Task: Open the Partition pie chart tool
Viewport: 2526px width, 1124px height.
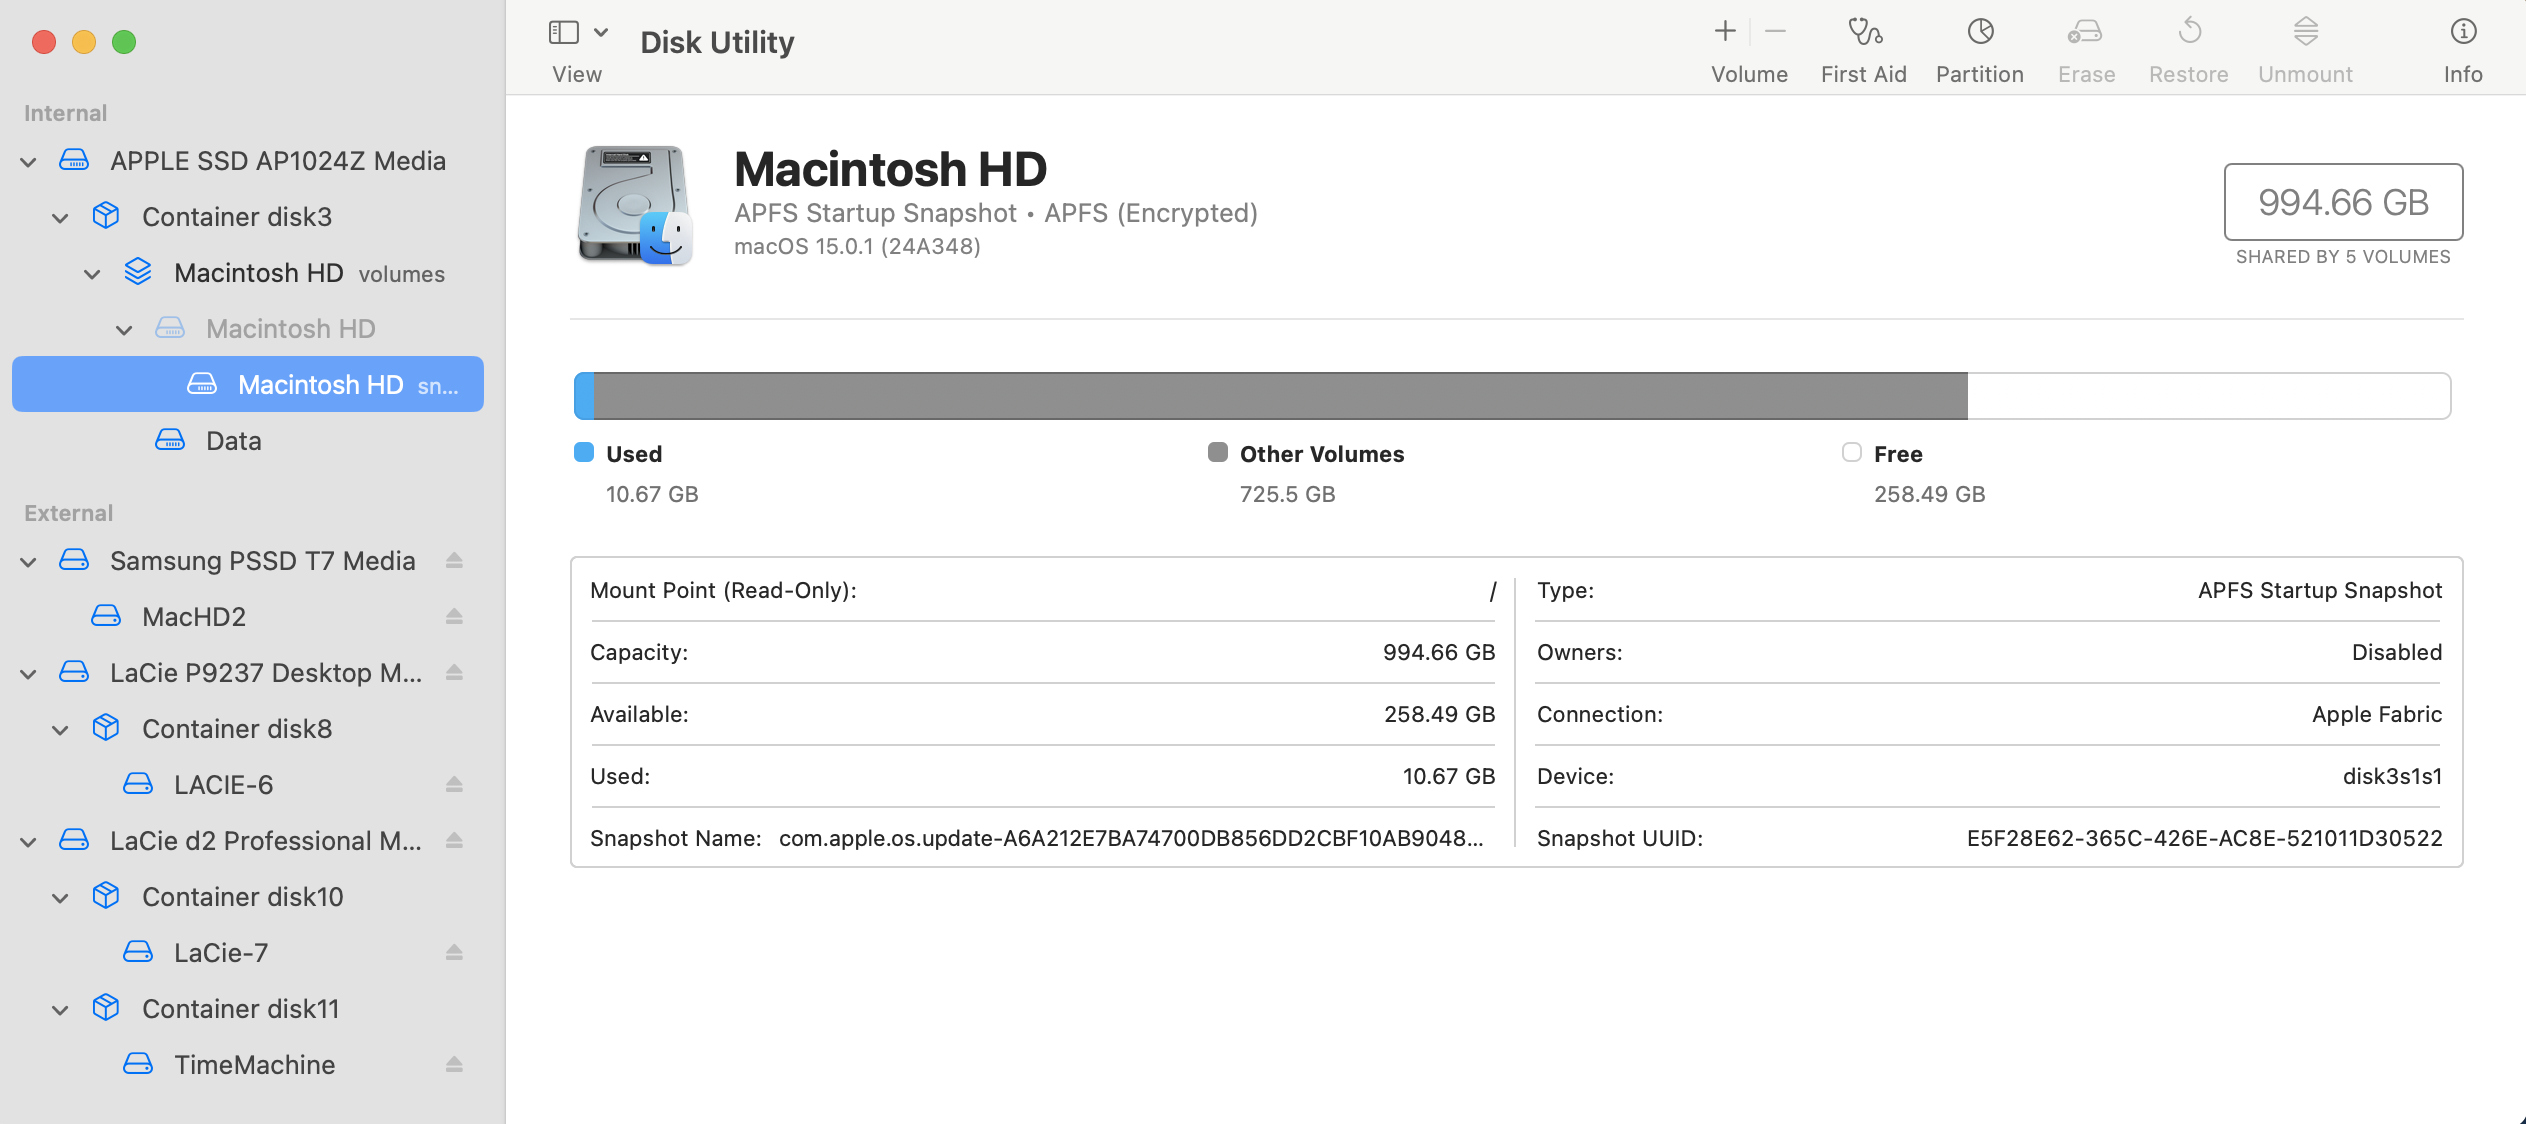Action: (x=1980, y=32)
